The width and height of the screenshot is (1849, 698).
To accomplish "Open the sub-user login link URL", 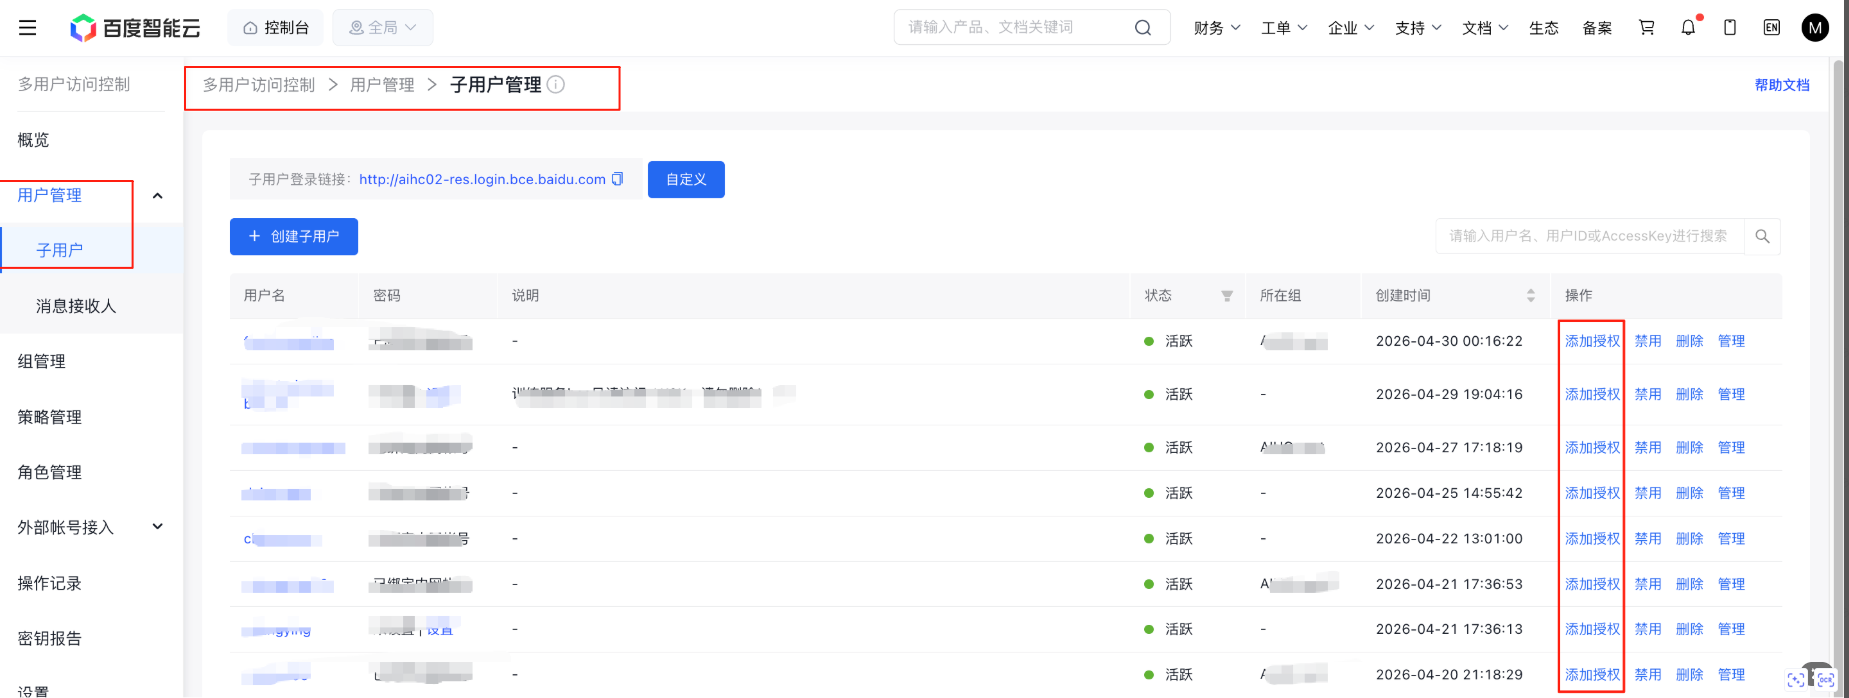I will click(482, 179).
